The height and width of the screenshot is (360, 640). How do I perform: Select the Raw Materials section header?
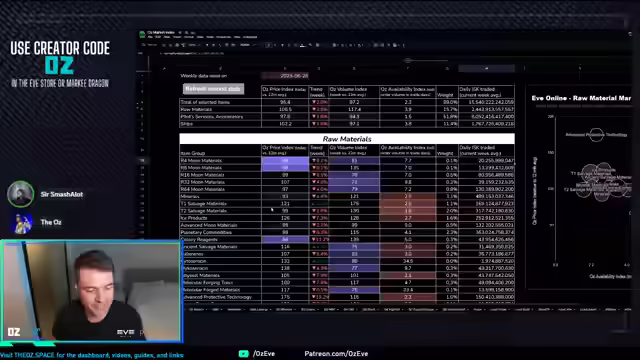point(347,139)
